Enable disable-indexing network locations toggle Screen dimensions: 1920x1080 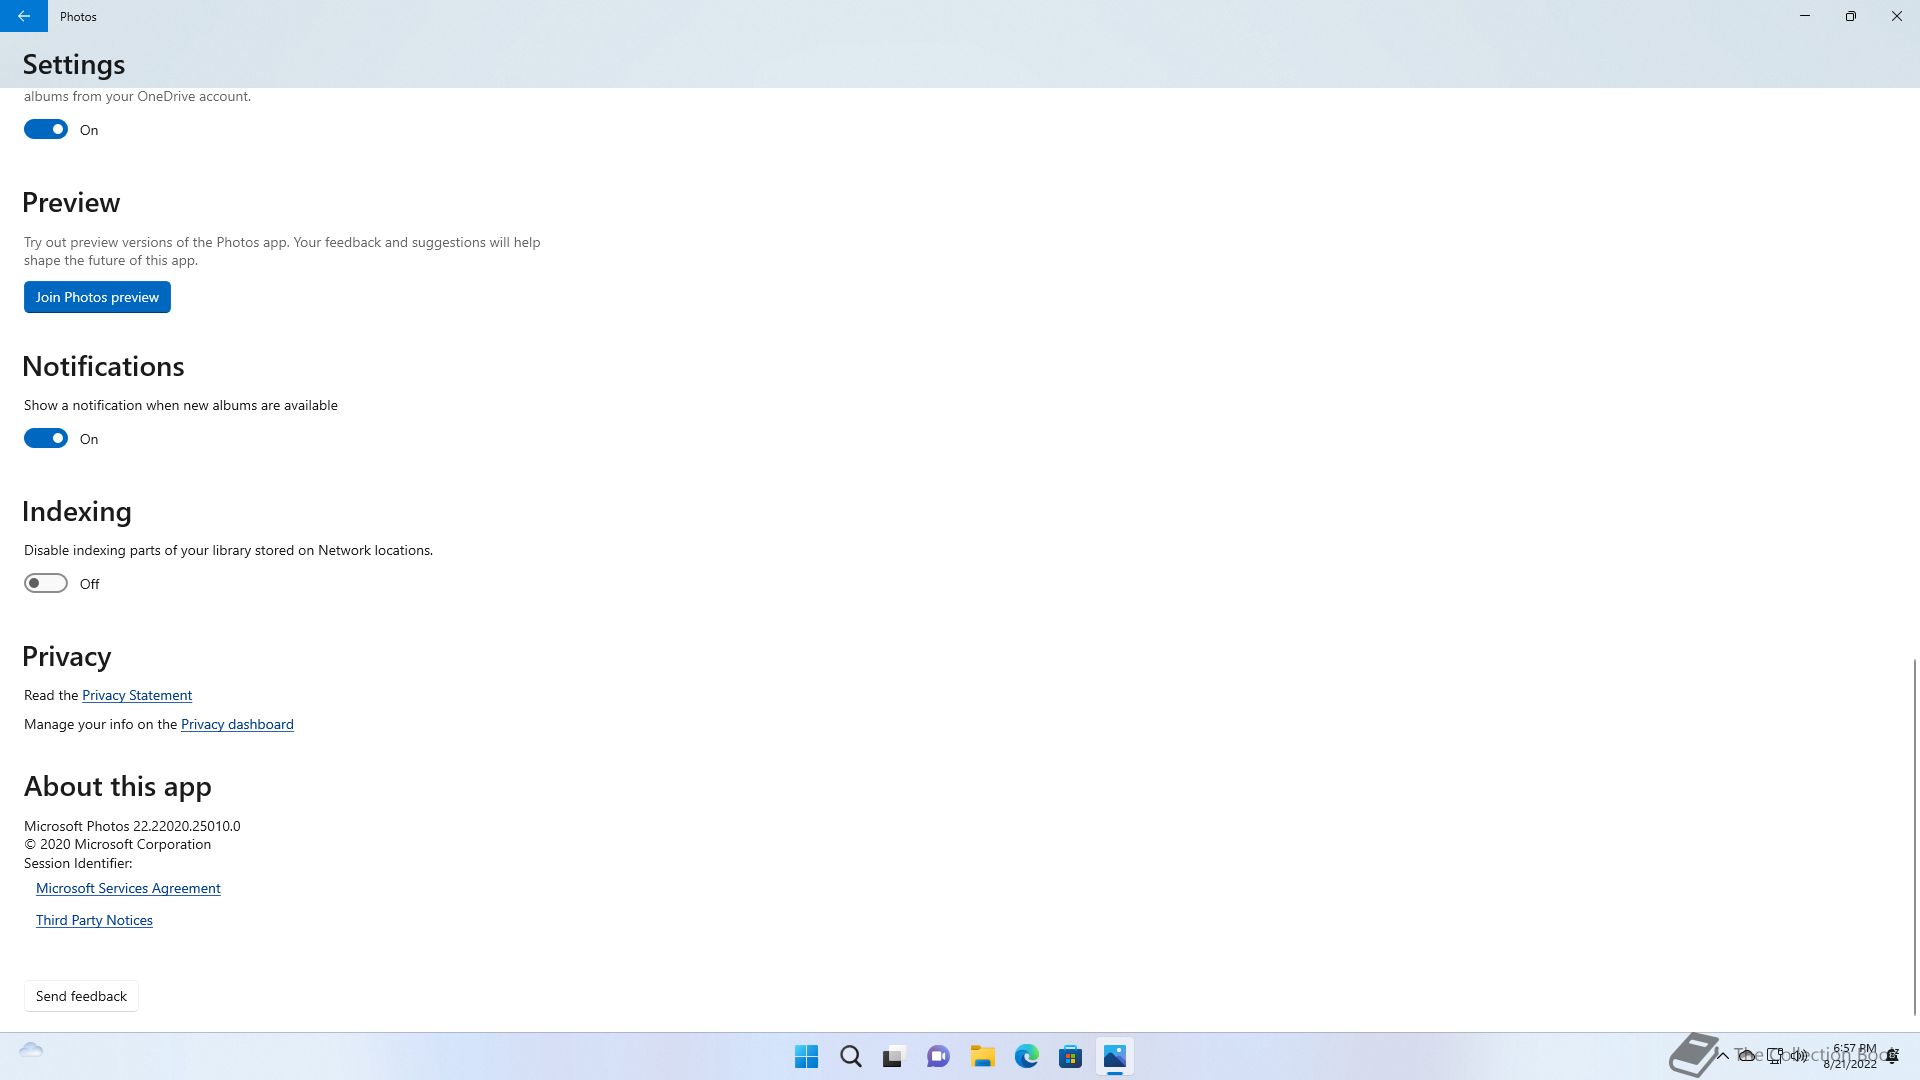46,583
